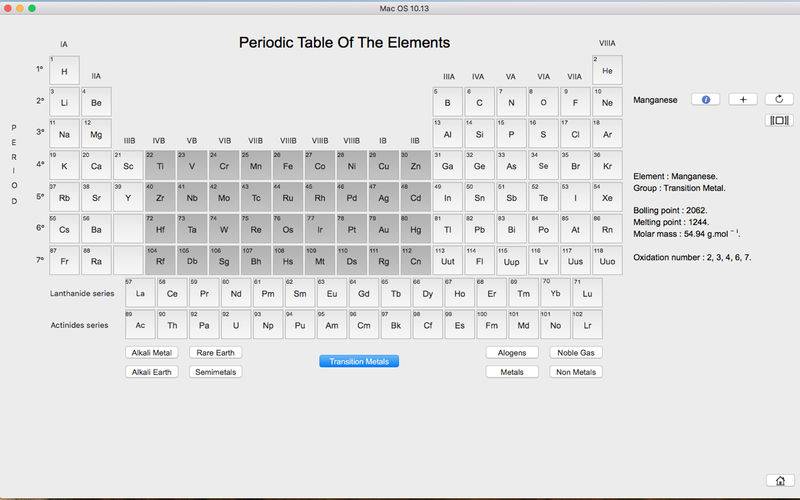The width and height of the screenshot is (800, 500).
Task: Click the Alkali Earth button
Action: pyautogui.click(x=152, y=372)
